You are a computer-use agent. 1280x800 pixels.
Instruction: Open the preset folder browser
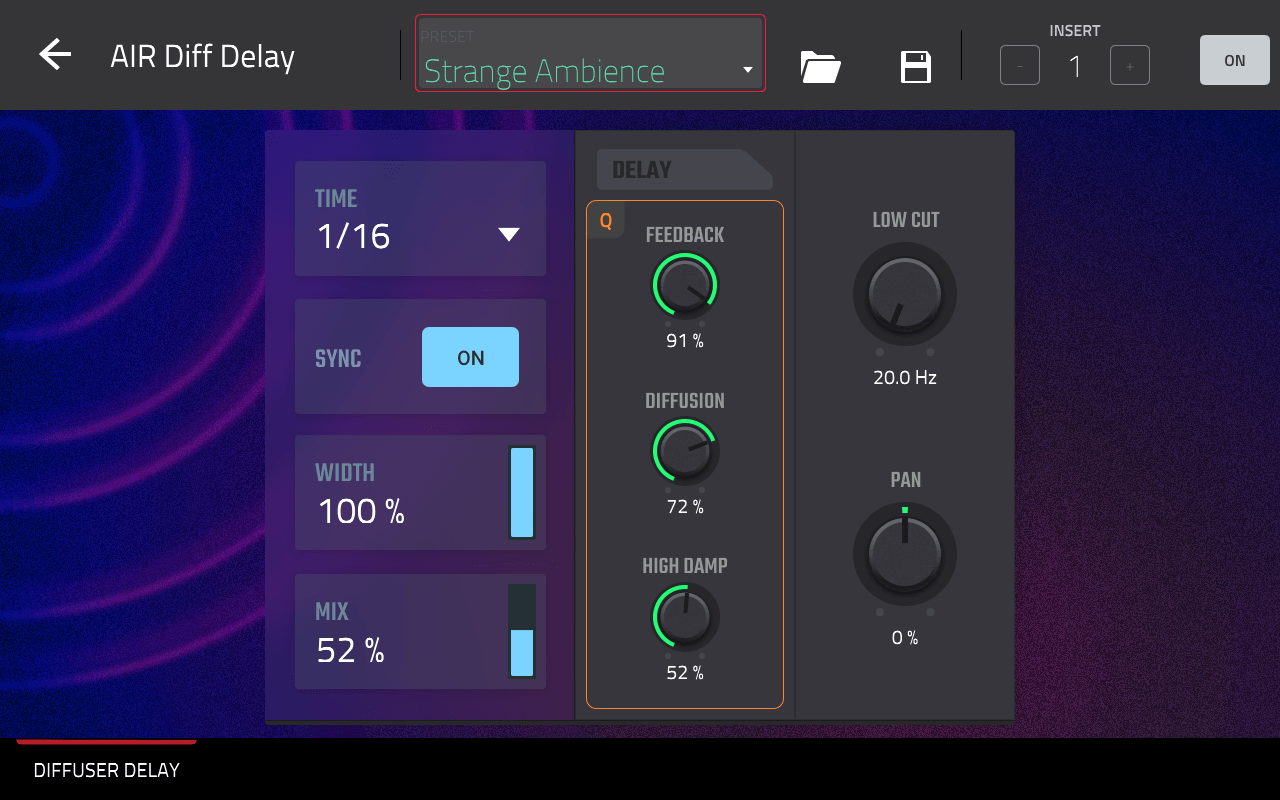(820, 67)
